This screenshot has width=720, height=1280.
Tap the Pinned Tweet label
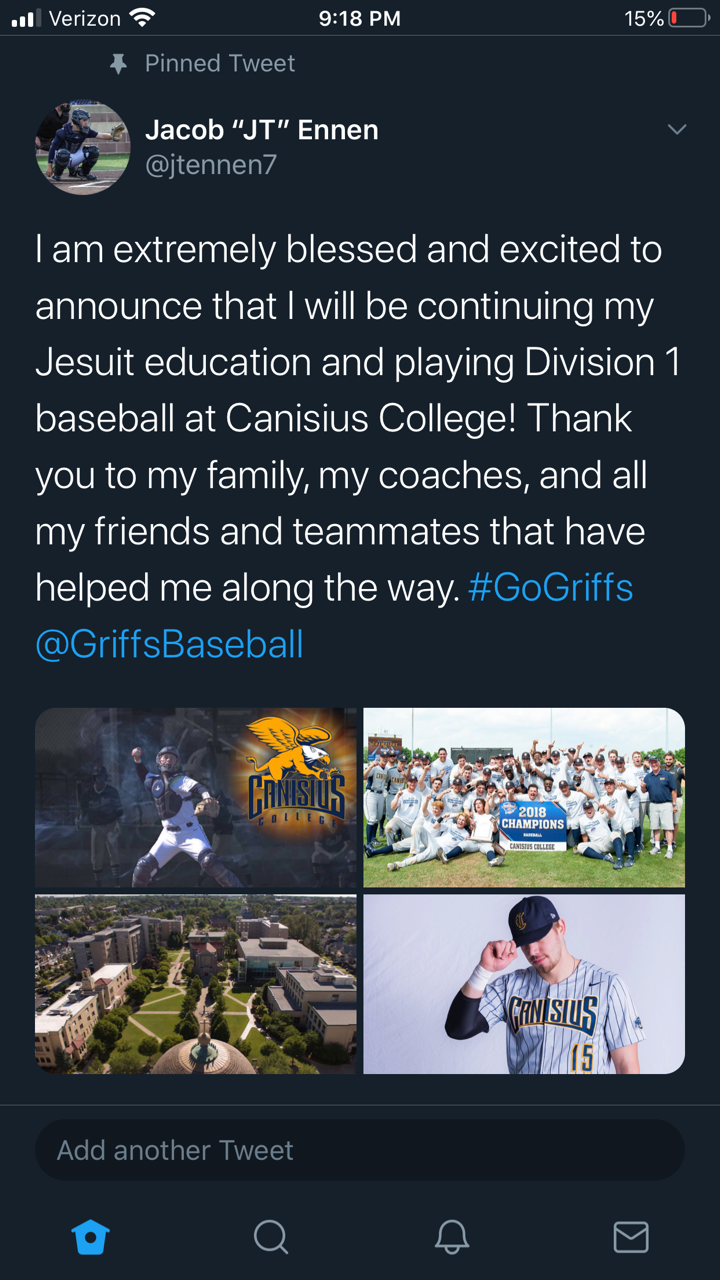(x=220, y=64)
